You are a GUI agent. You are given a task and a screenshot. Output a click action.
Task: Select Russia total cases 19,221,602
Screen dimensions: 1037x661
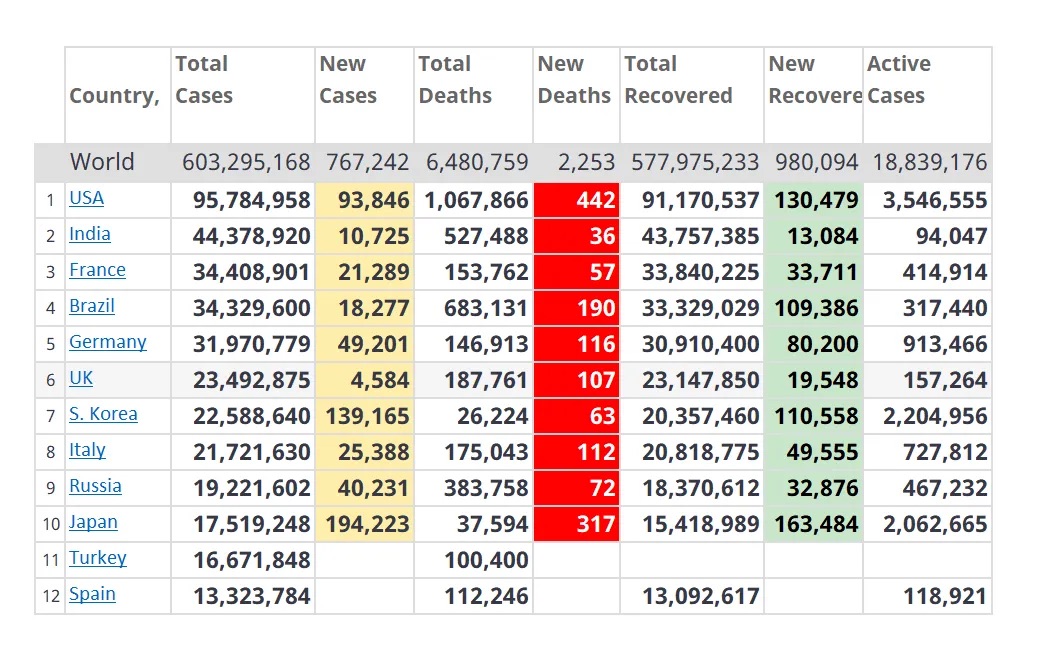coord(252,489)
